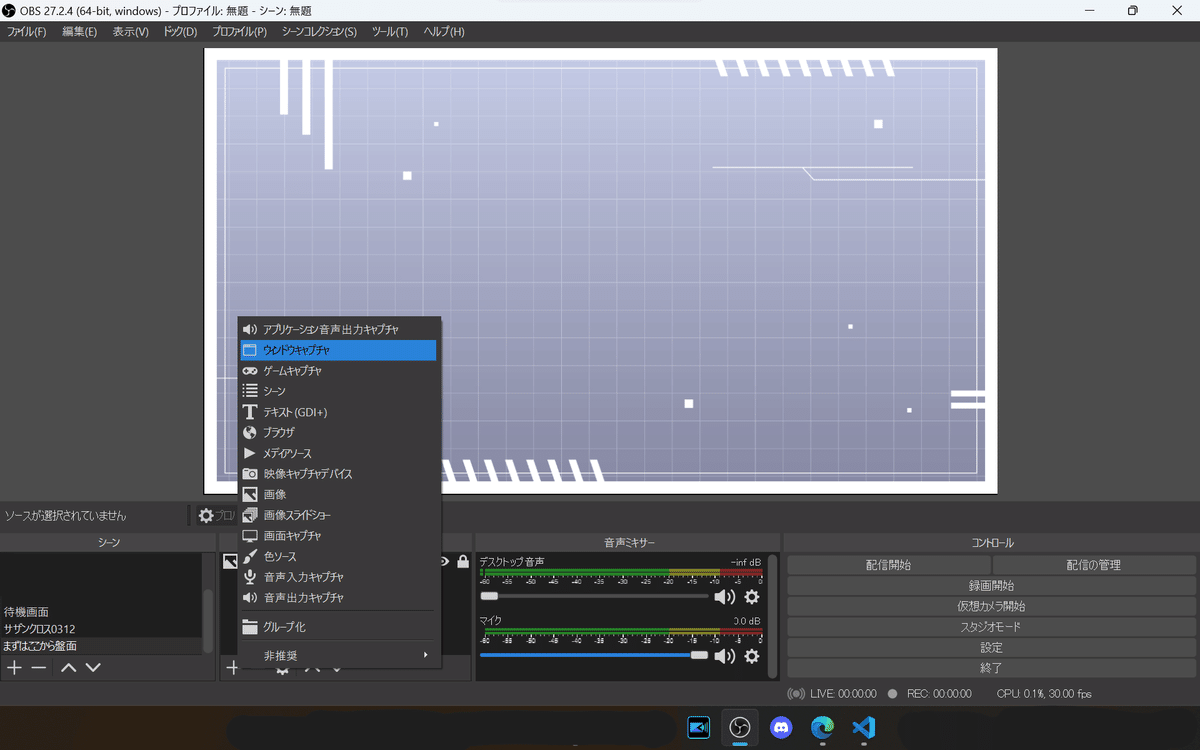
Task: Toggle source visibility eye icon
Action: coord(445,562)
